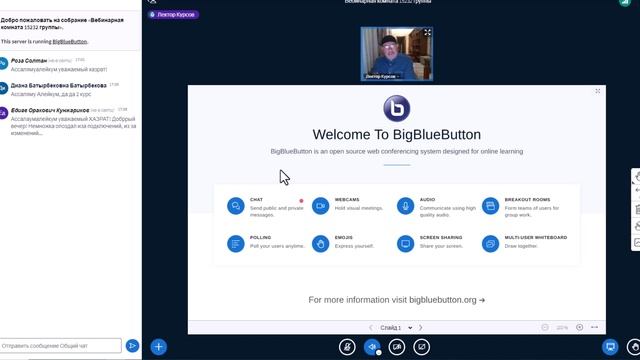Screen dimensions: 640x360
Task: Click the Multi-User Whiteboard icon on slide
Action: click(x=490, y=244)
